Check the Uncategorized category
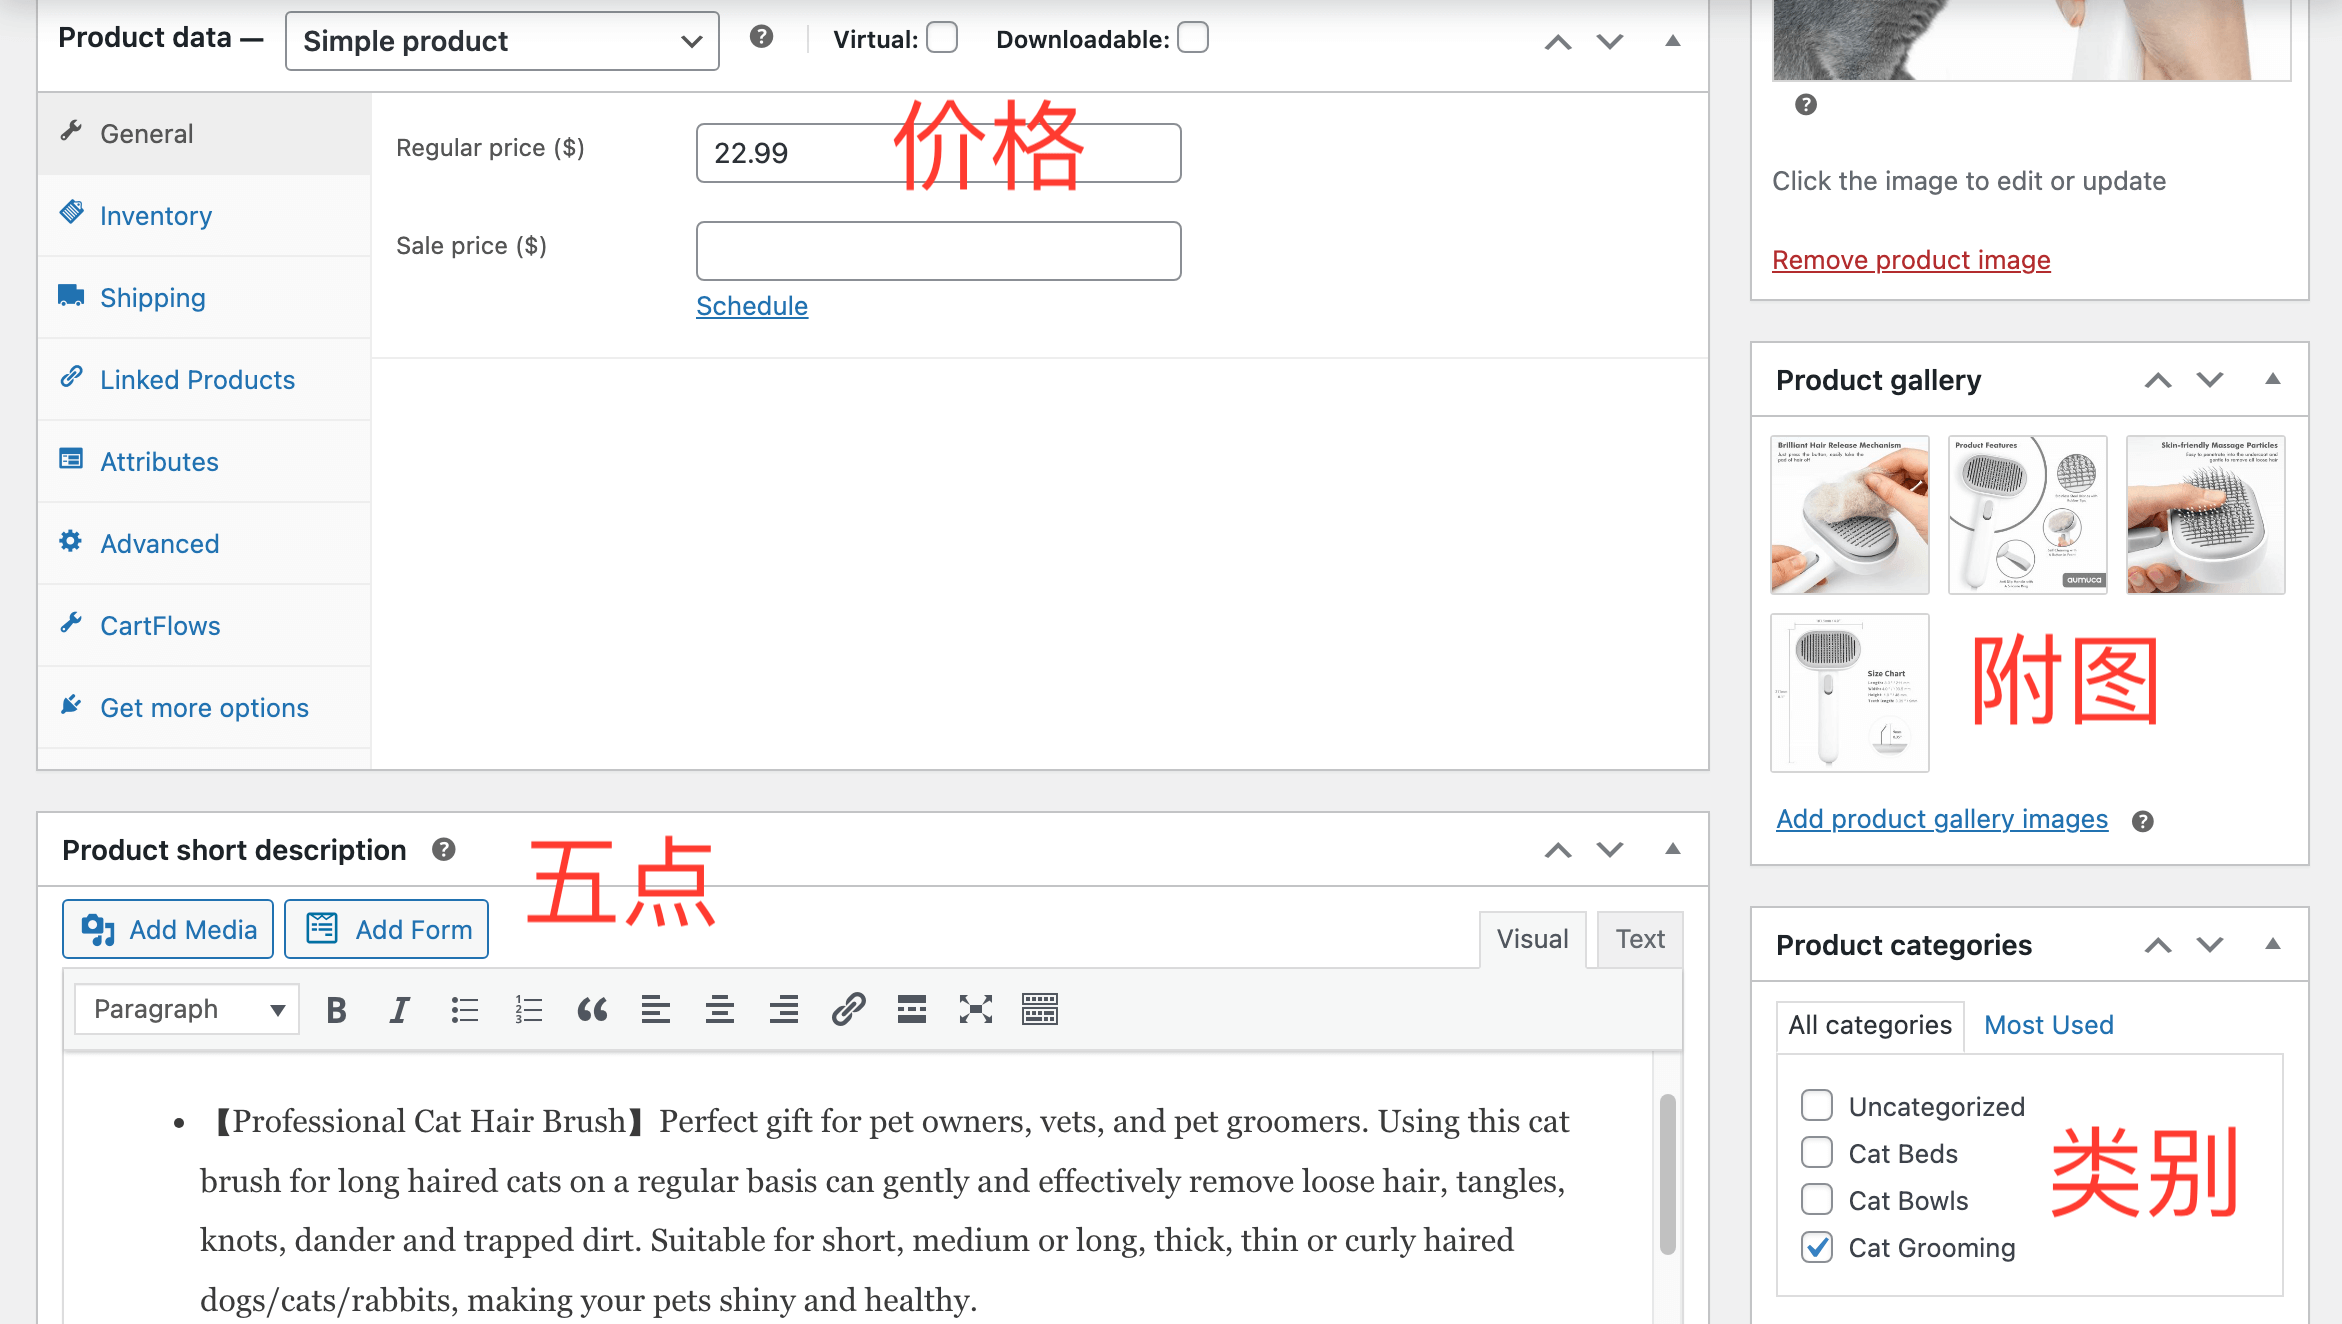This screenshot has height=1324, width=2342. click(1817, 1106)
